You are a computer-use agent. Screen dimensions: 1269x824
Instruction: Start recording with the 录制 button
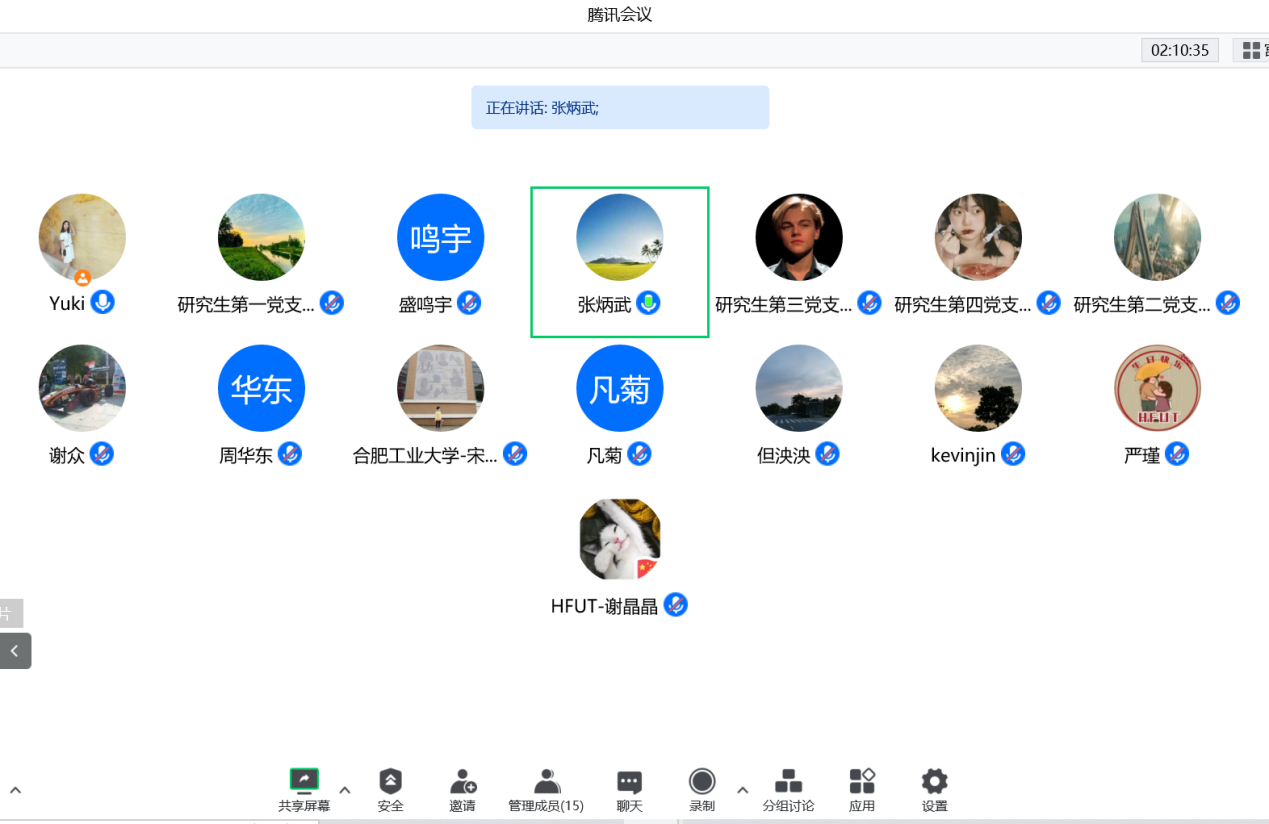coord(702,781)
